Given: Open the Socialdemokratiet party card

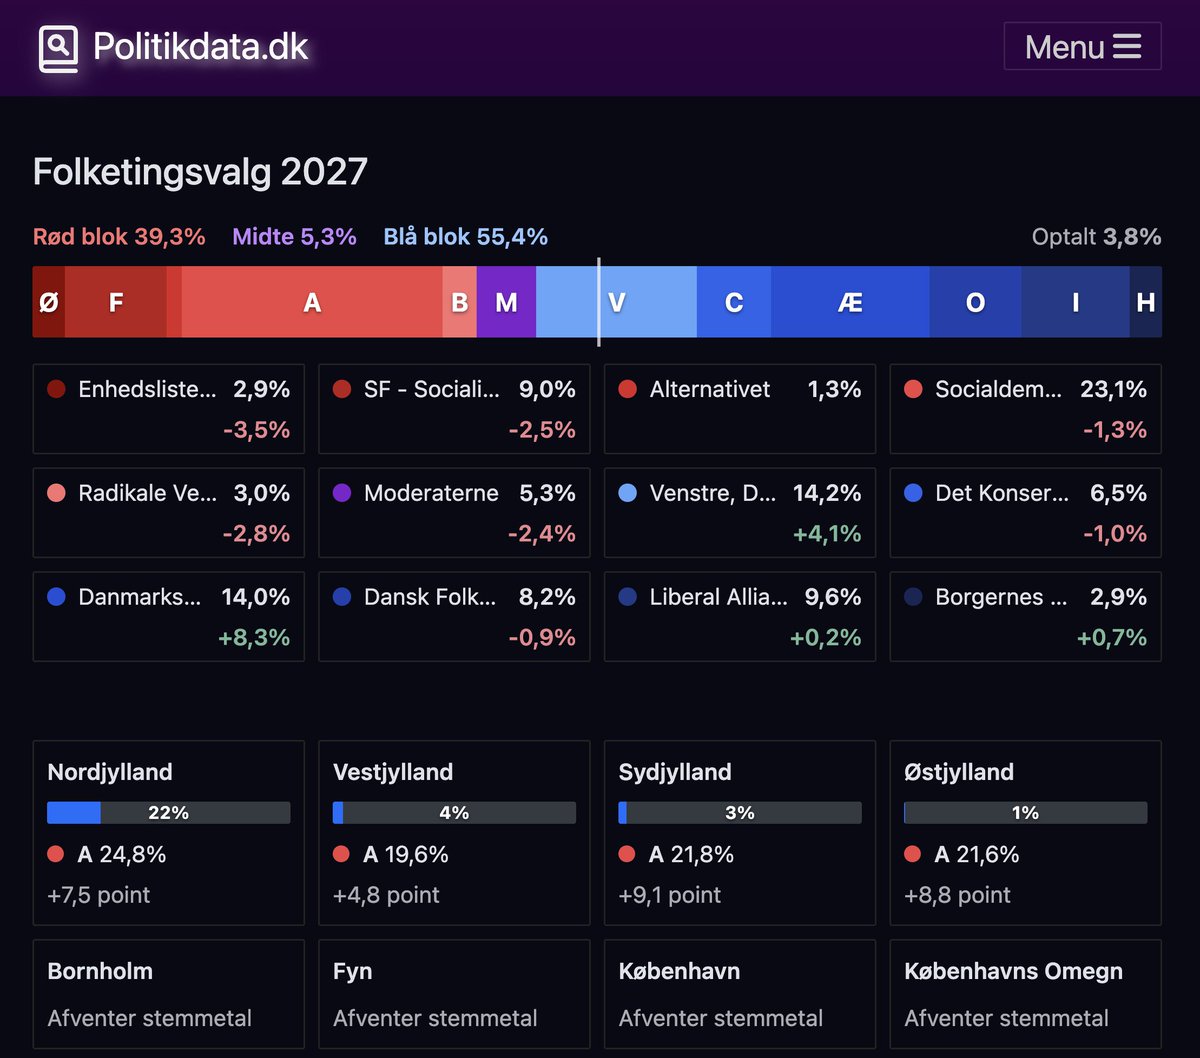Looking at the screenshot, I should point(1026,409).
